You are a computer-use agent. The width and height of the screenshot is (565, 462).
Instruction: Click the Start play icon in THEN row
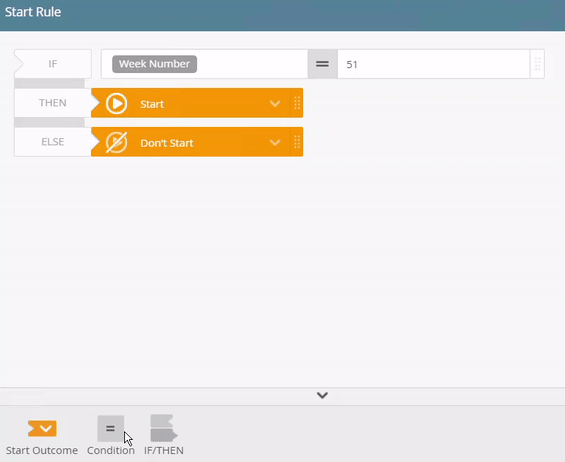(x=116, y=103)
